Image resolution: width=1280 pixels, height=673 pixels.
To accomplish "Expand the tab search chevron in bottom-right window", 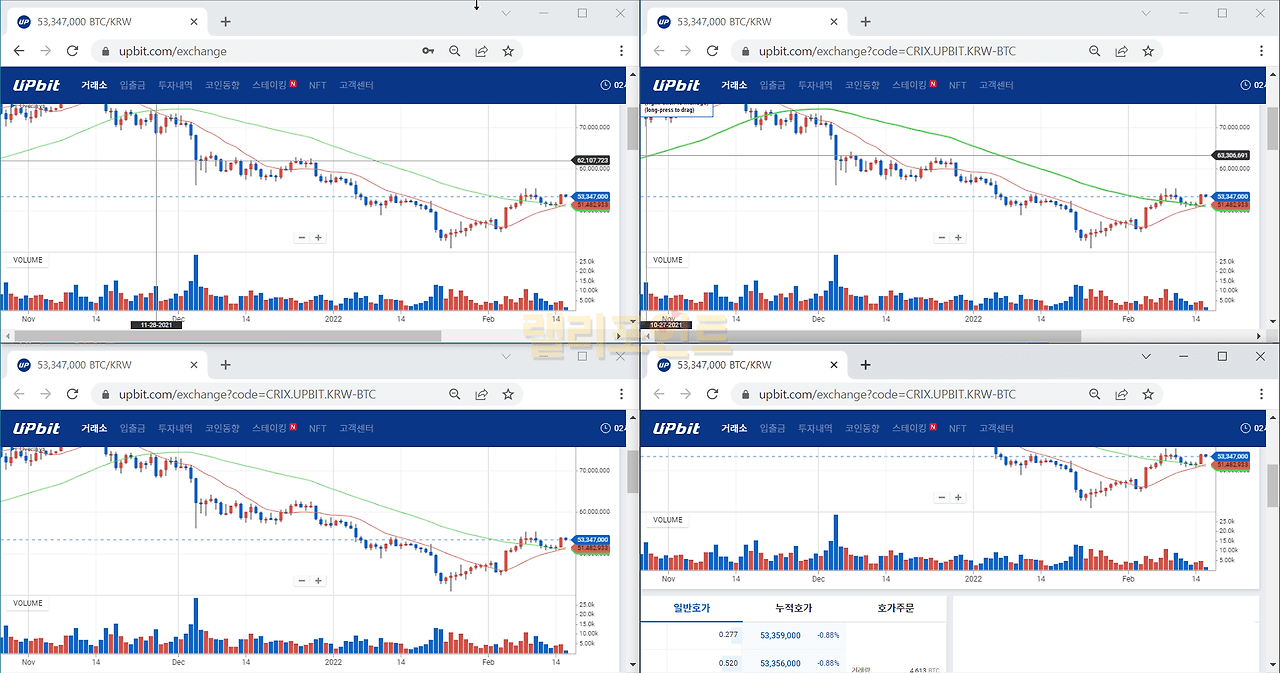I will pyautogui.click(x=1146, y=357).
